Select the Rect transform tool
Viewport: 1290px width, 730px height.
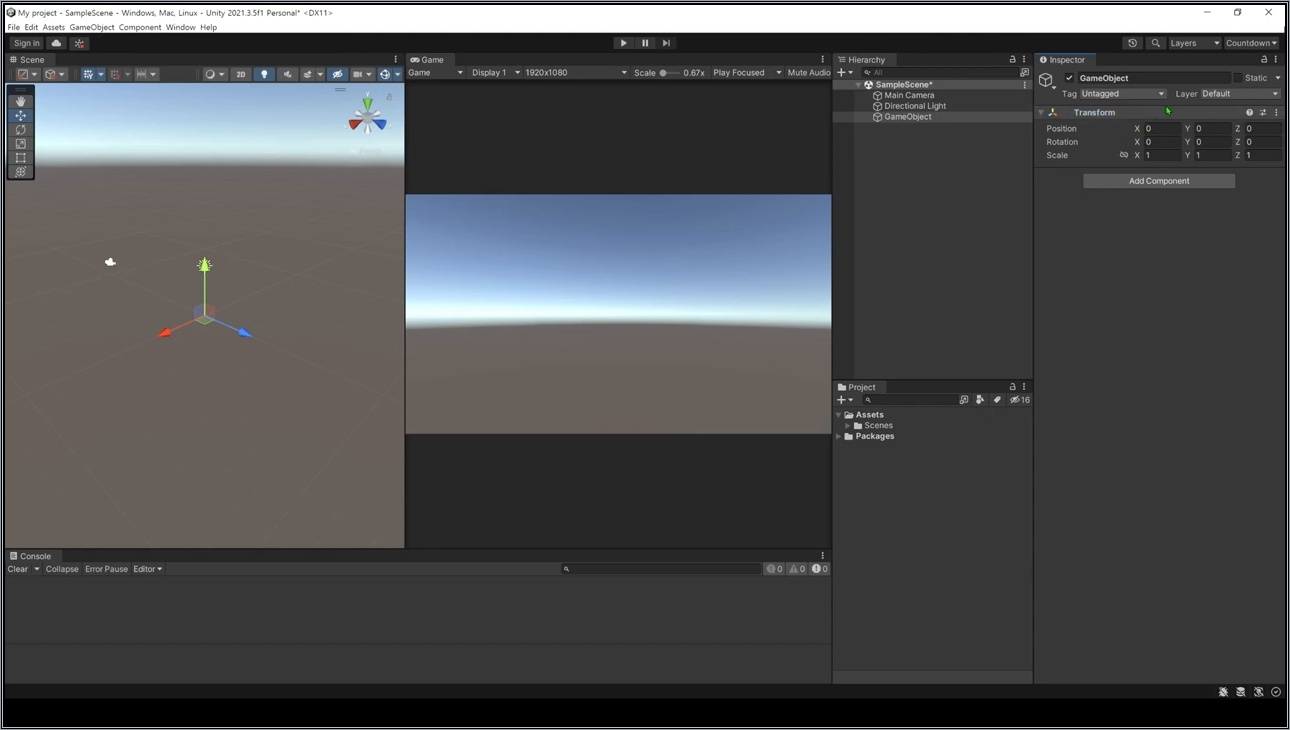[20, 157]
